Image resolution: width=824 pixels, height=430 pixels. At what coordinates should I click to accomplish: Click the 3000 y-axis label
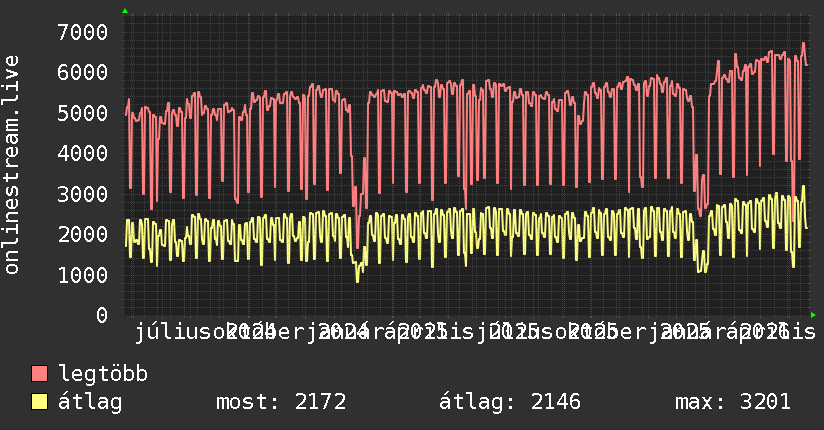coord(83,194)
